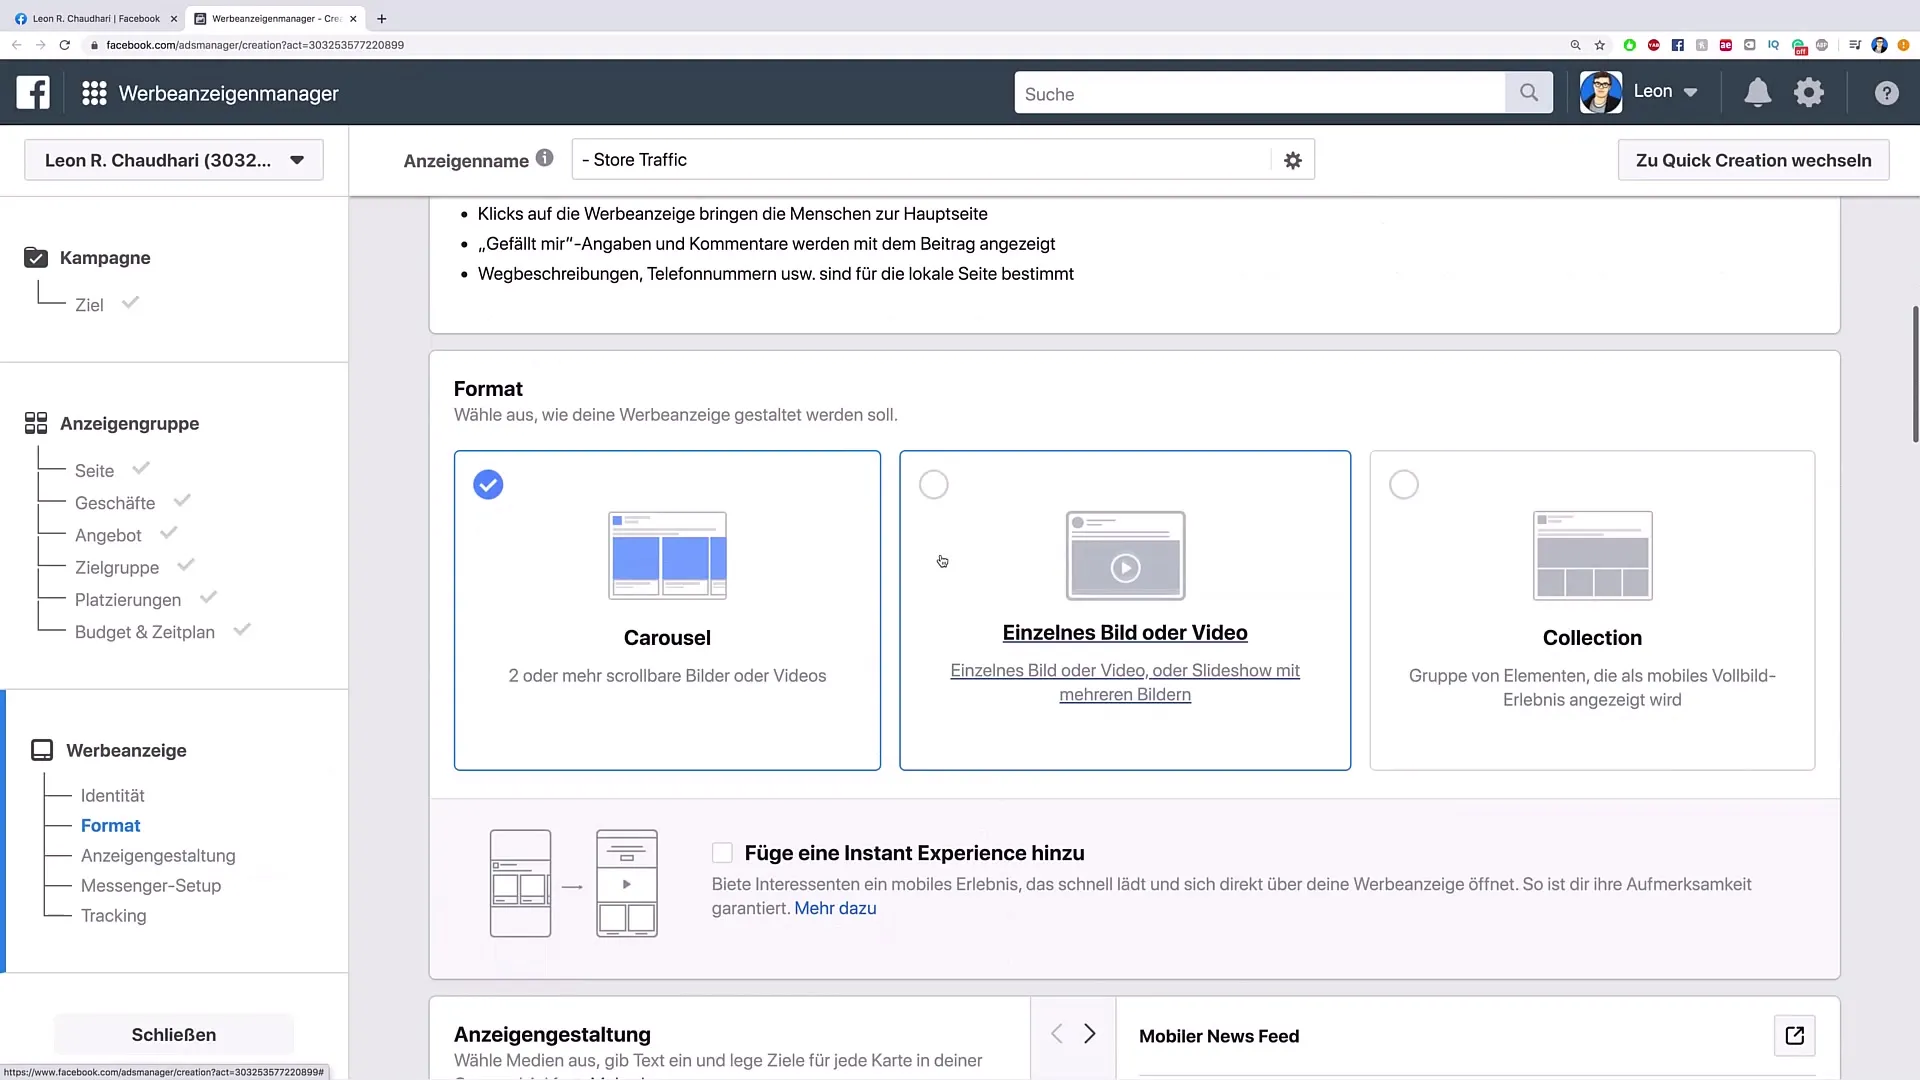Click the Kampagne menu item in sidebar
This screenshot has width=1920, height=1080.
point(104,257)
